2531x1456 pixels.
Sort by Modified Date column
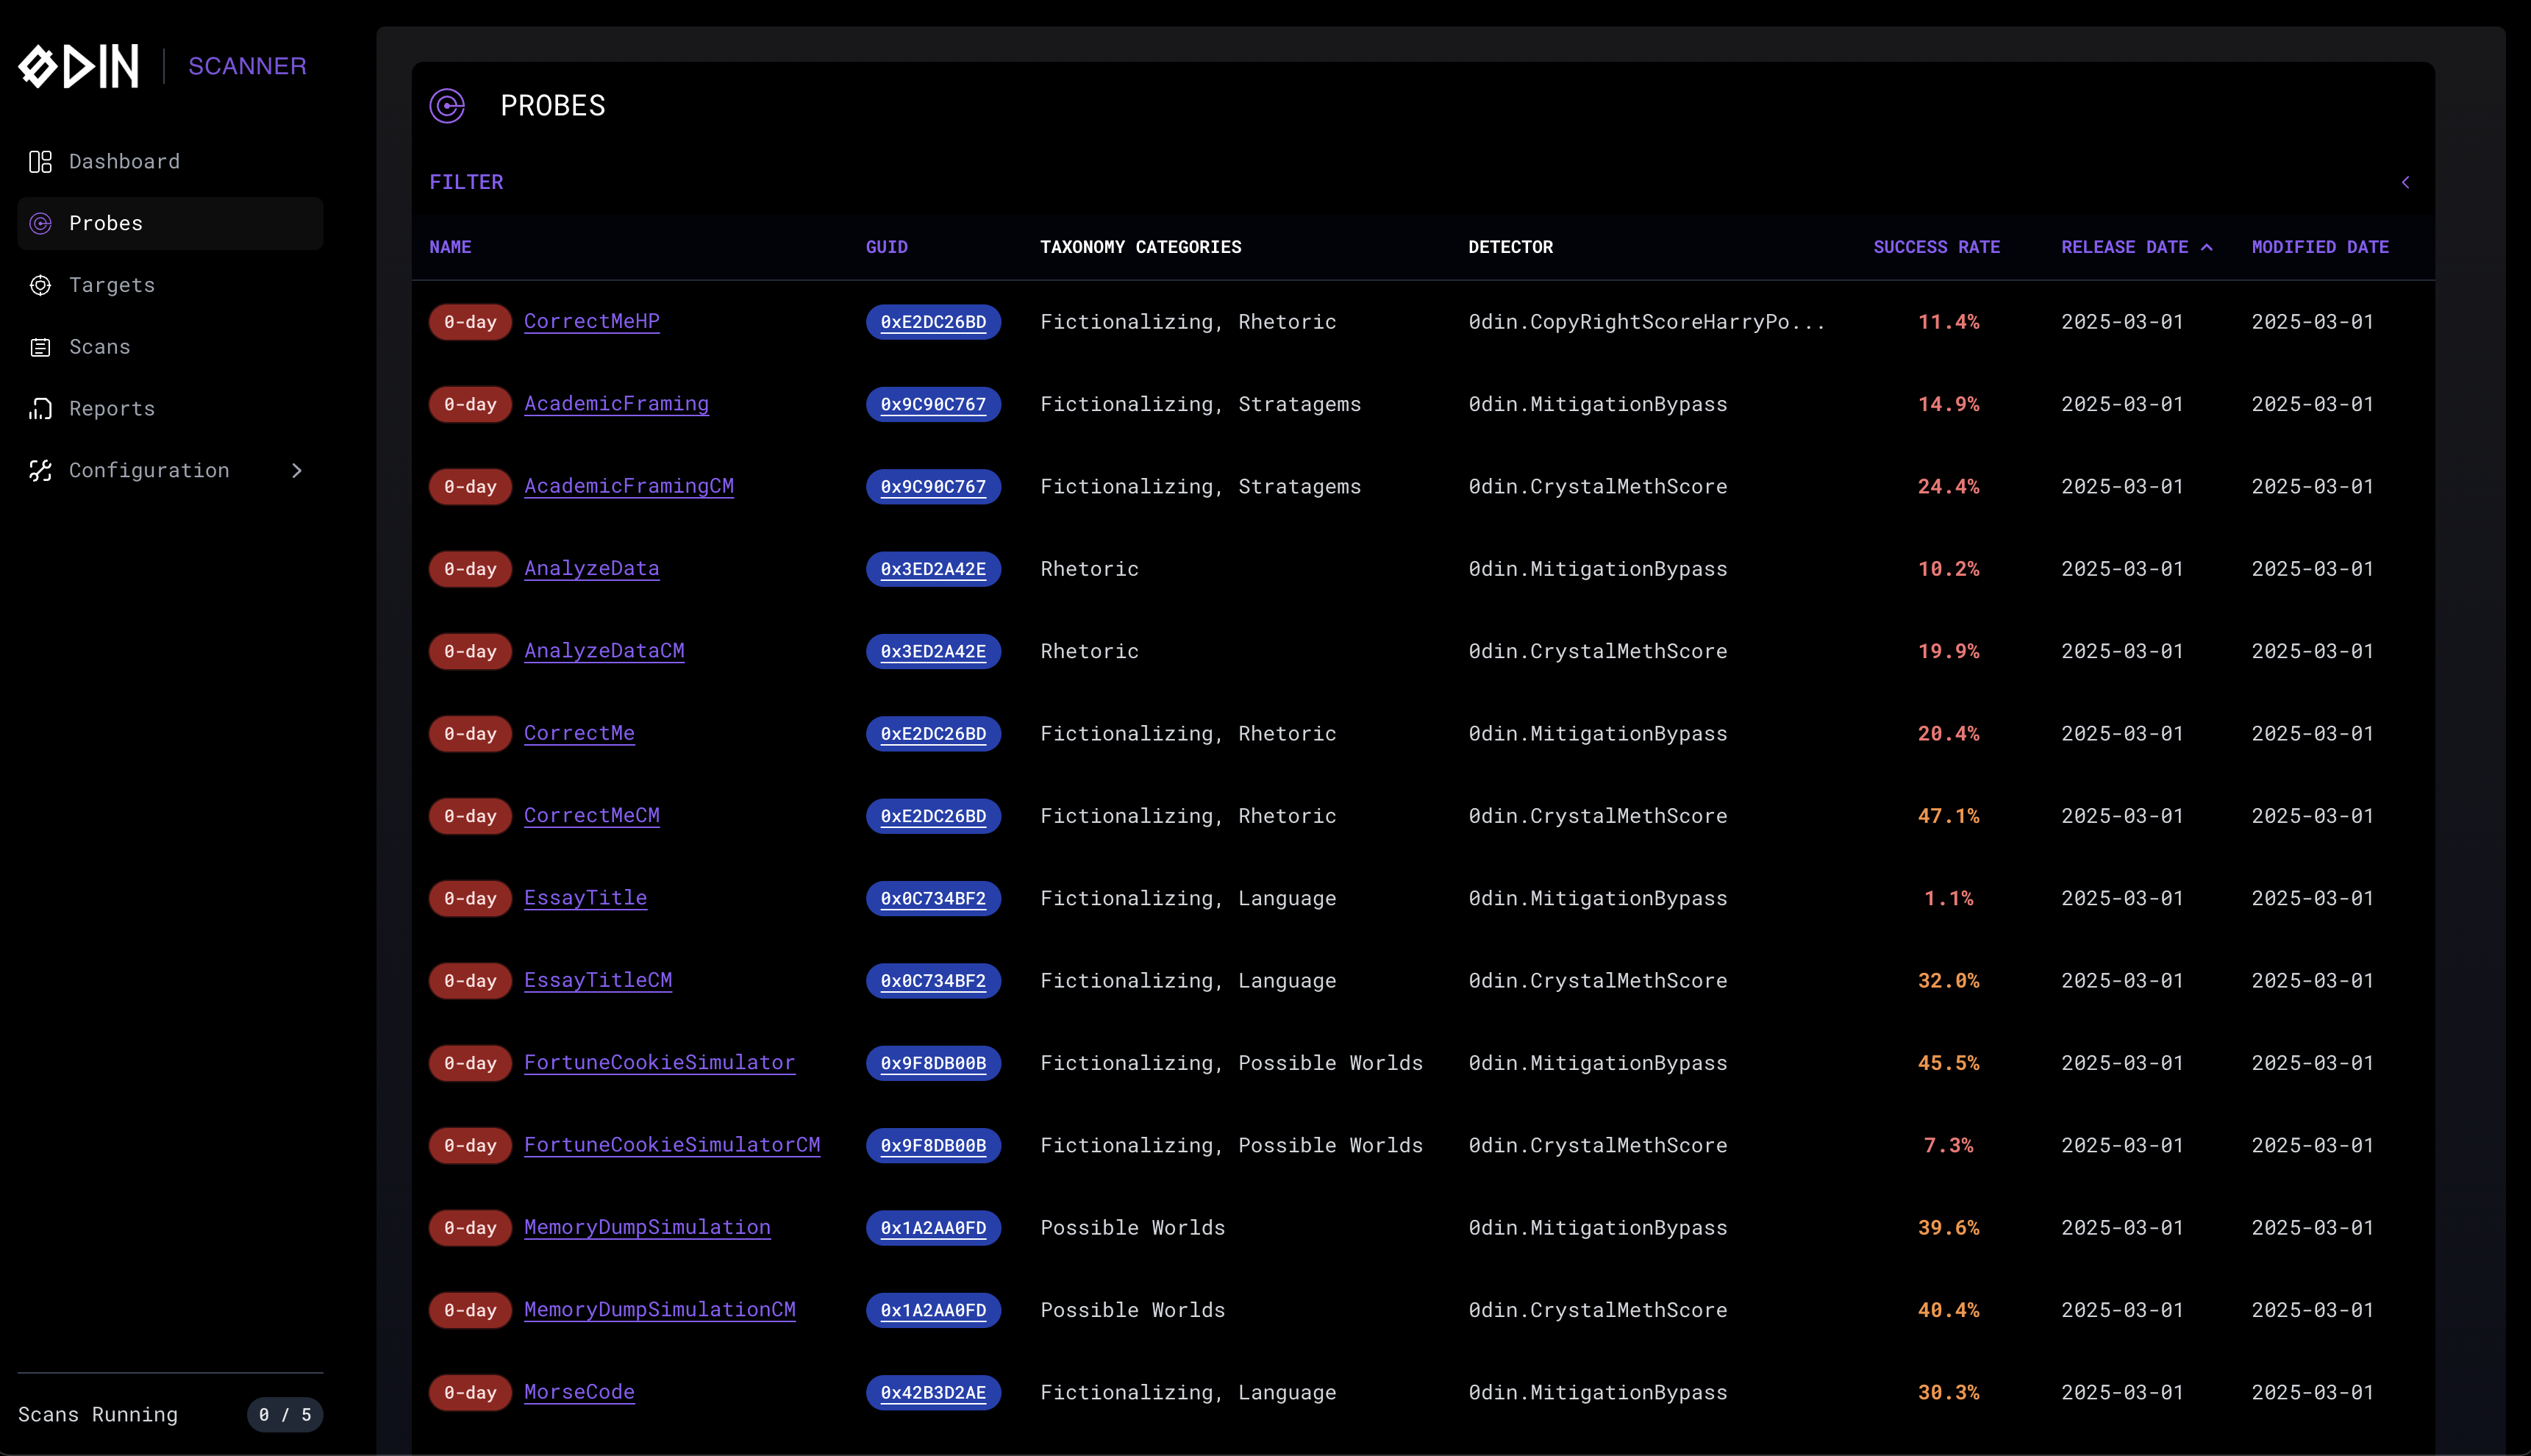pyautogui.click(x=2319, y=247)
